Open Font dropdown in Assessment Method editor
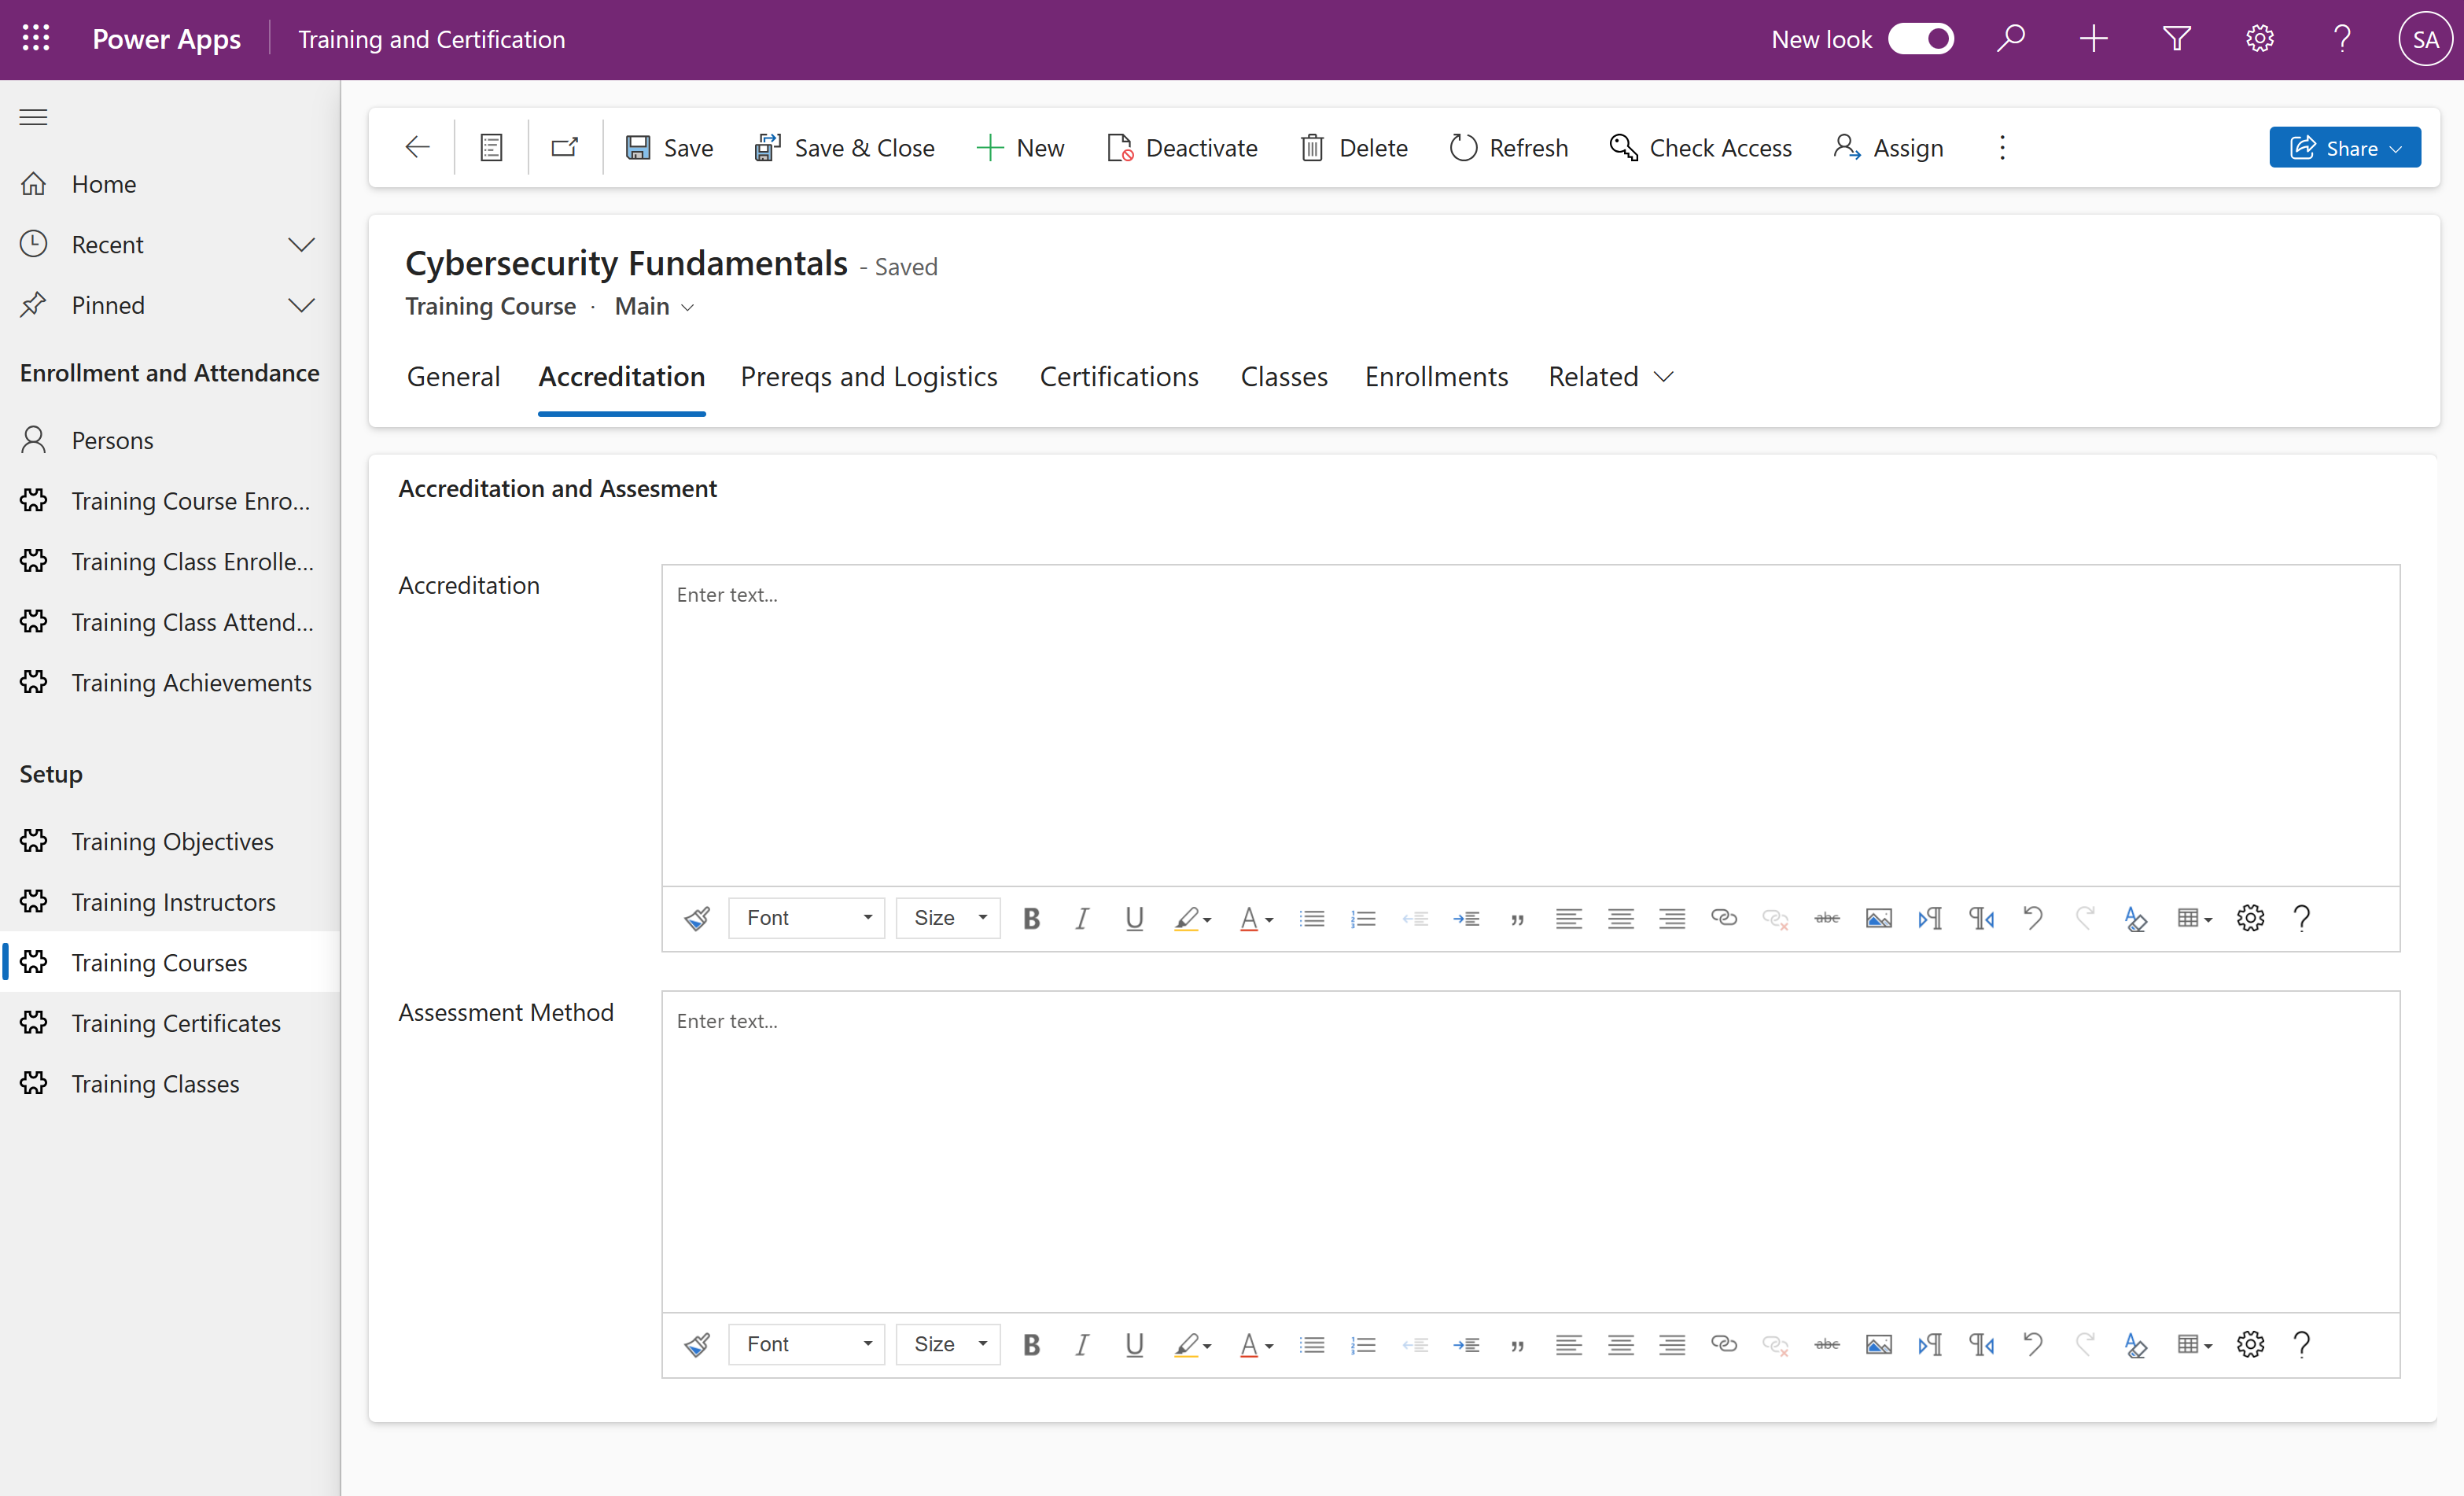 (x=807, y=1344)
